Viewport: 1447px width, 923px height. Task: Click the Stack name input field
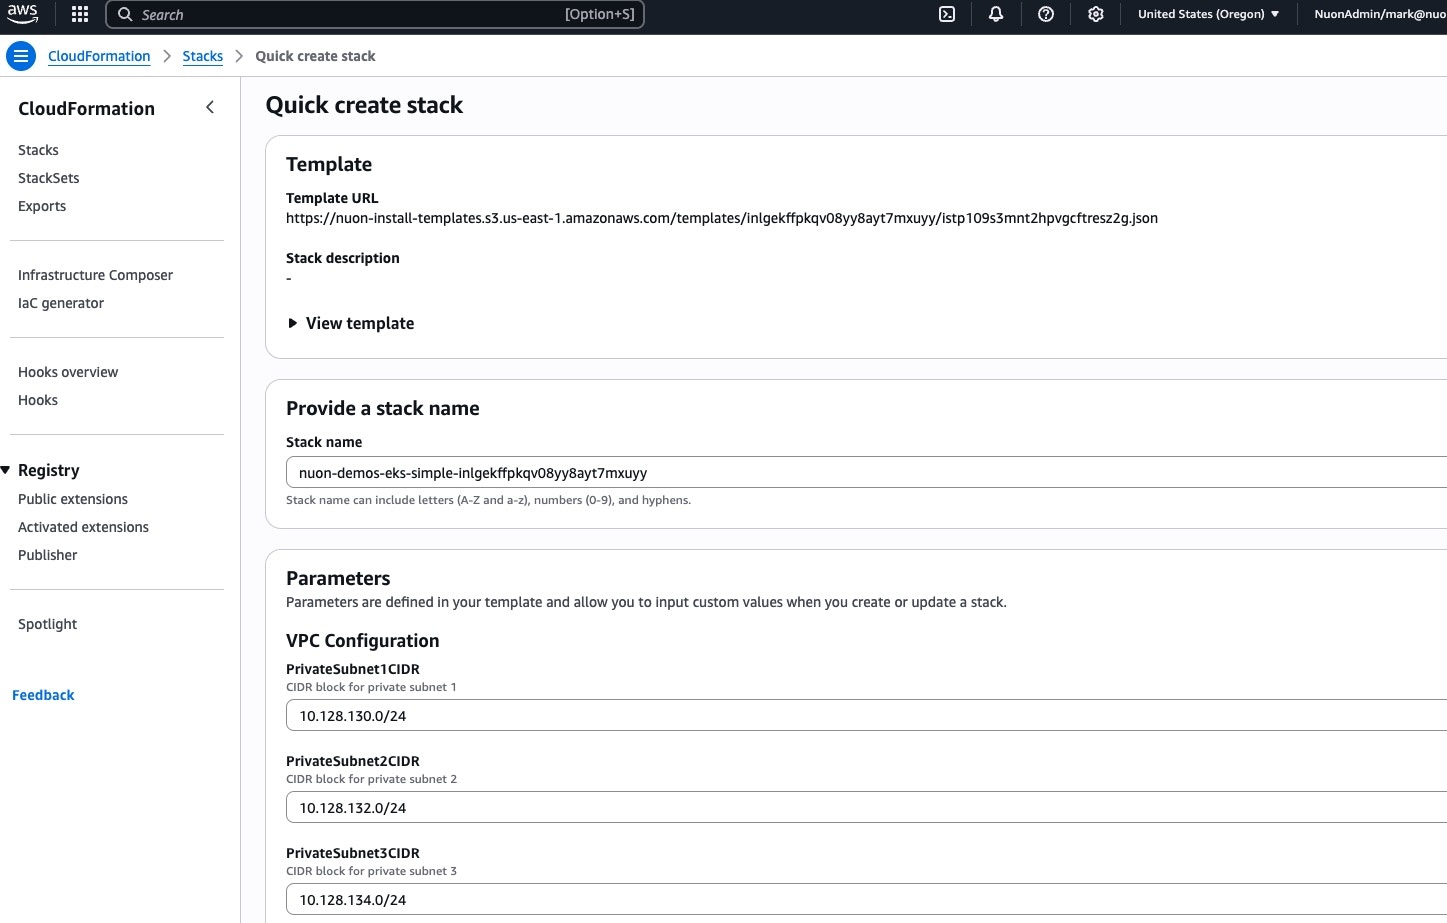[x=866, y=473]
